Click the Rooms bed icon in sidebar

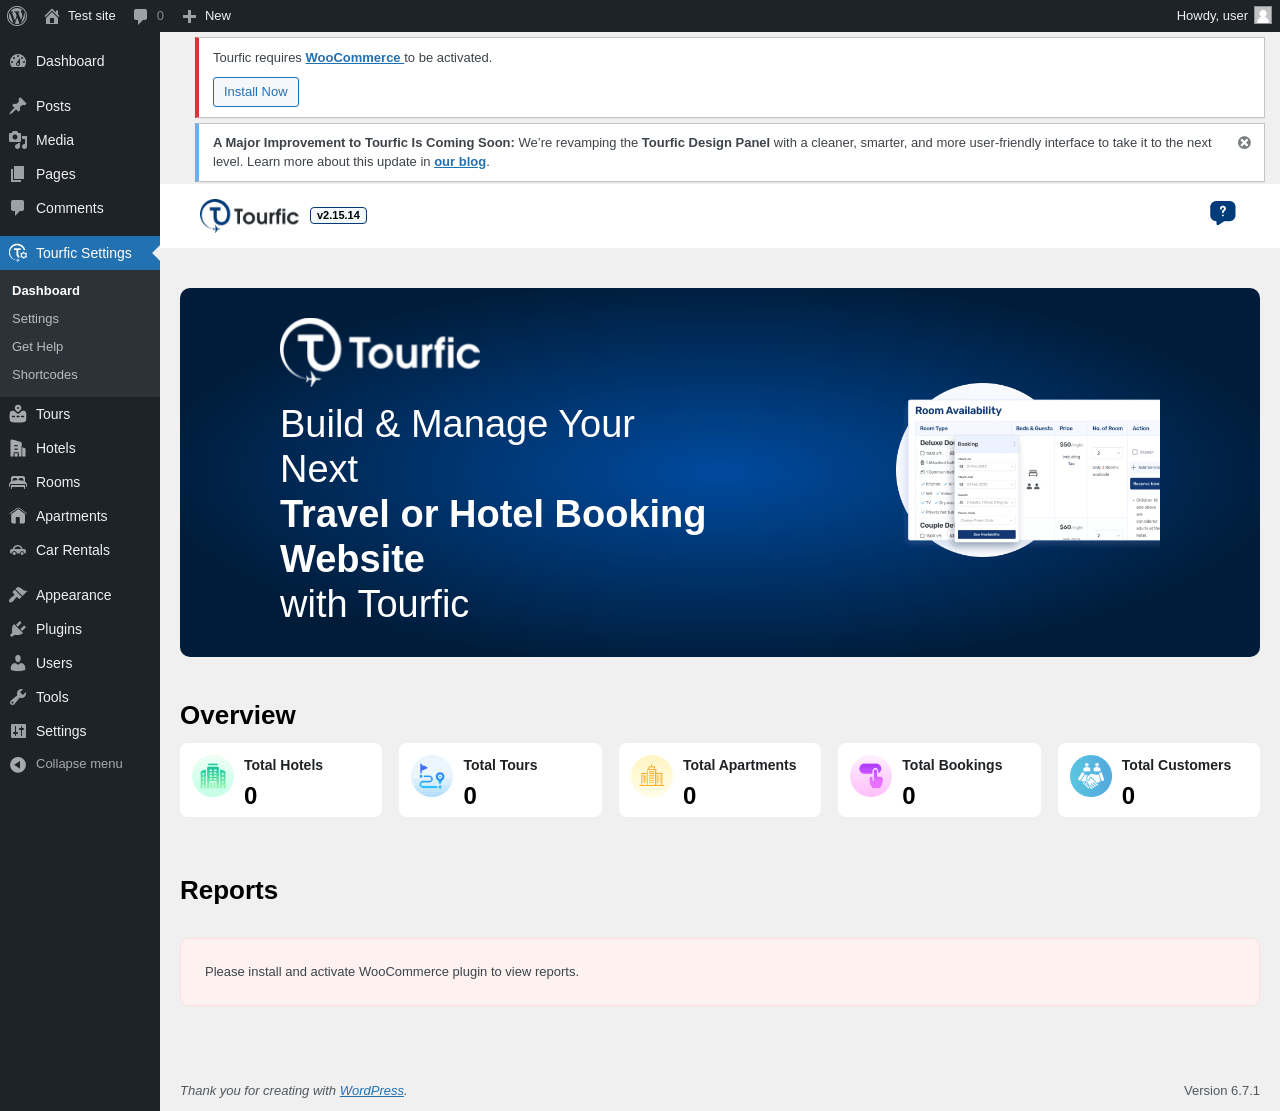point(18,482)
